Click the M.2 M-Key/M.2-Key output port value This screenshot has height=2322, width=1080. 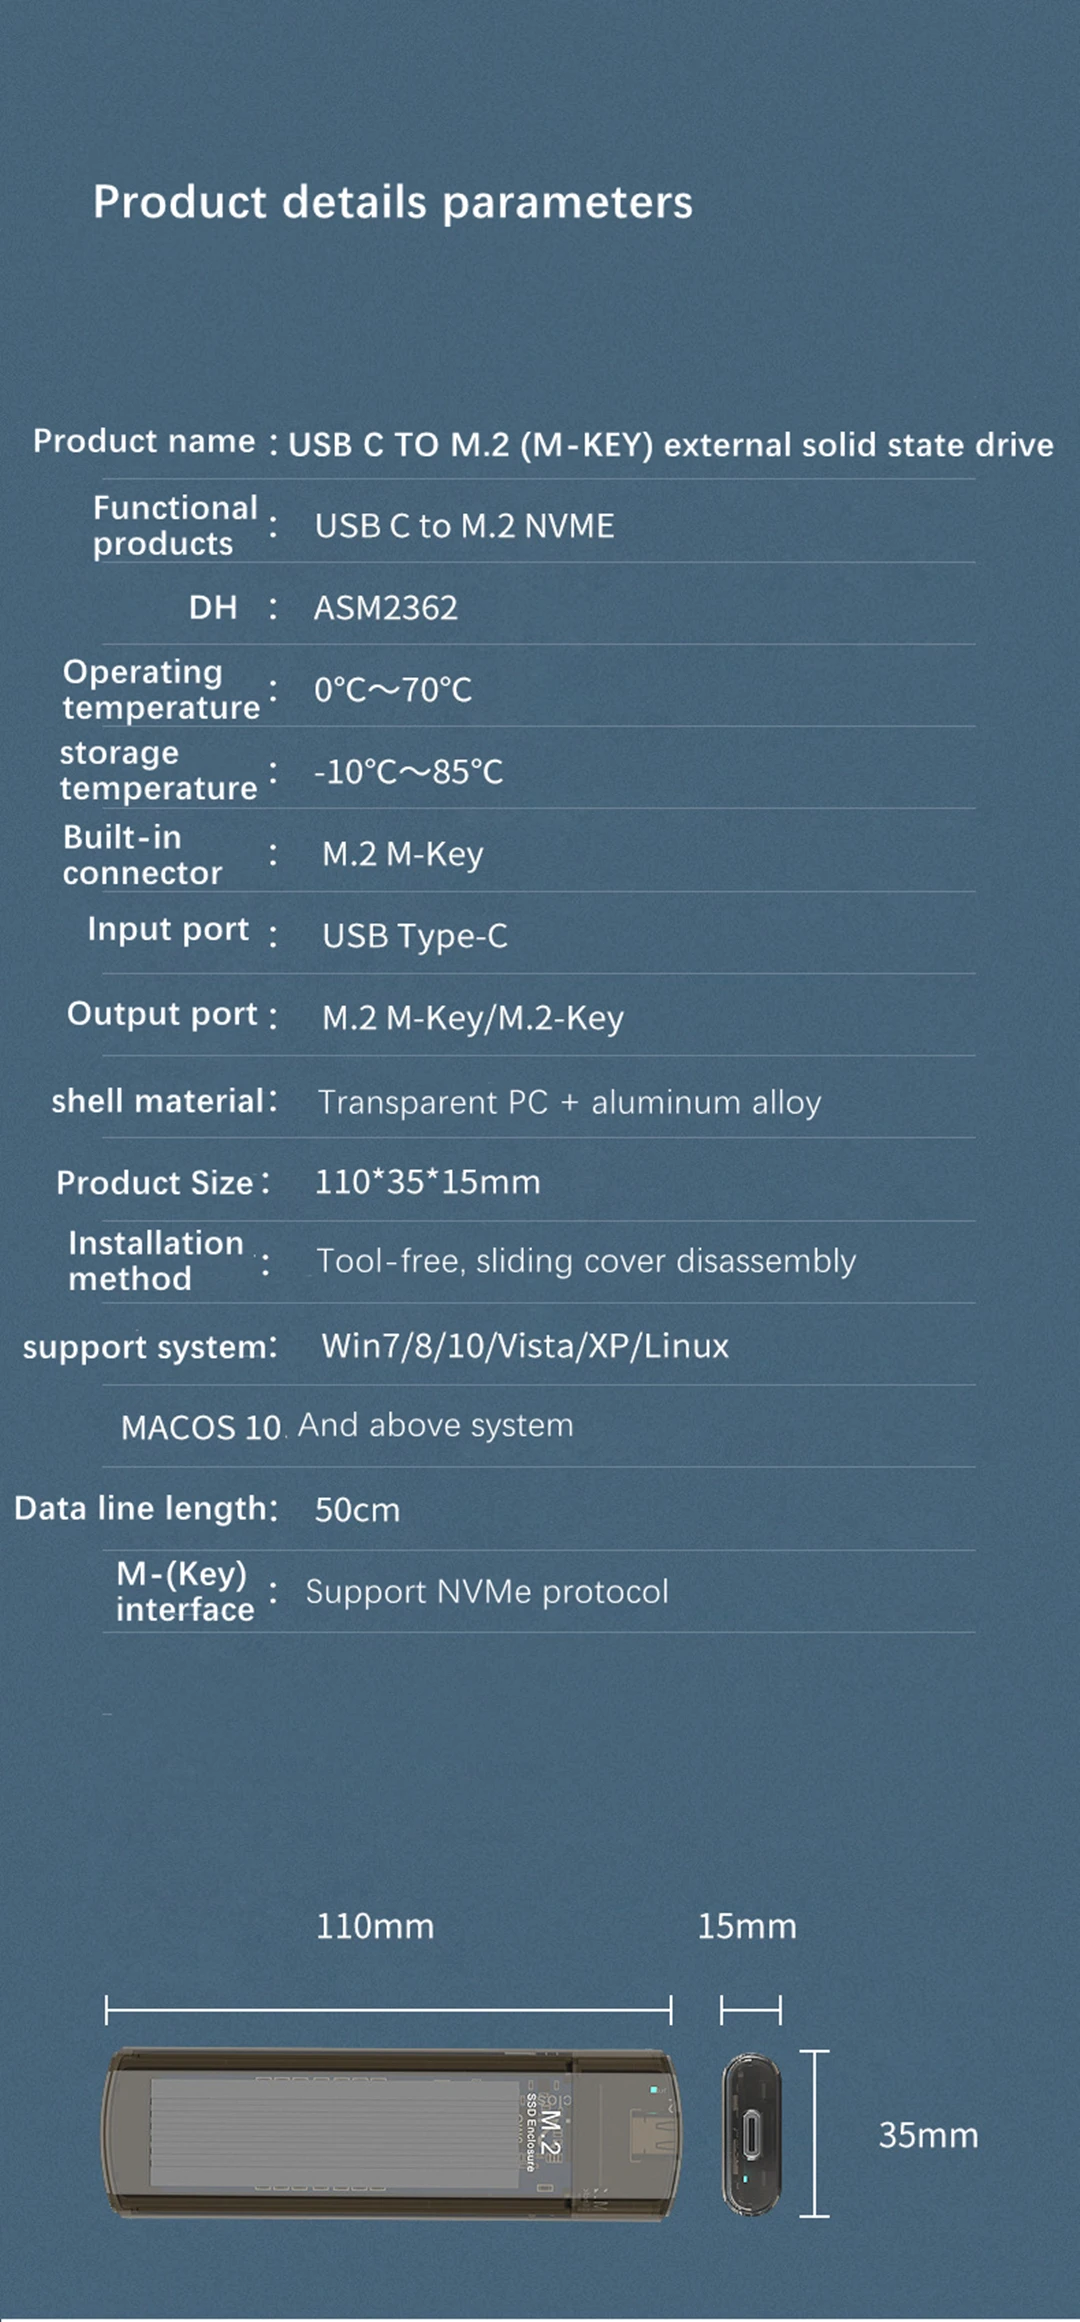pos(473,1018)
